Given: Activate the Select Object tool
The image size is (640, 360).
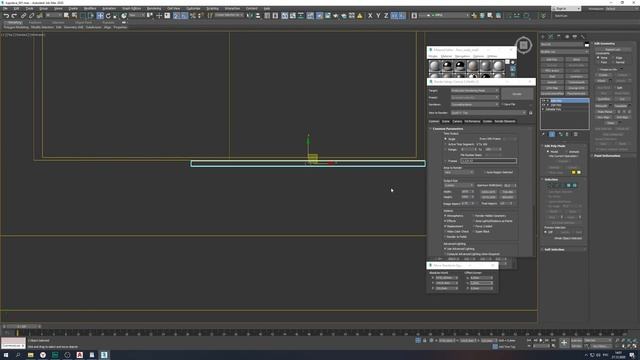Looking at the screenshot, I should coord(67,16).
